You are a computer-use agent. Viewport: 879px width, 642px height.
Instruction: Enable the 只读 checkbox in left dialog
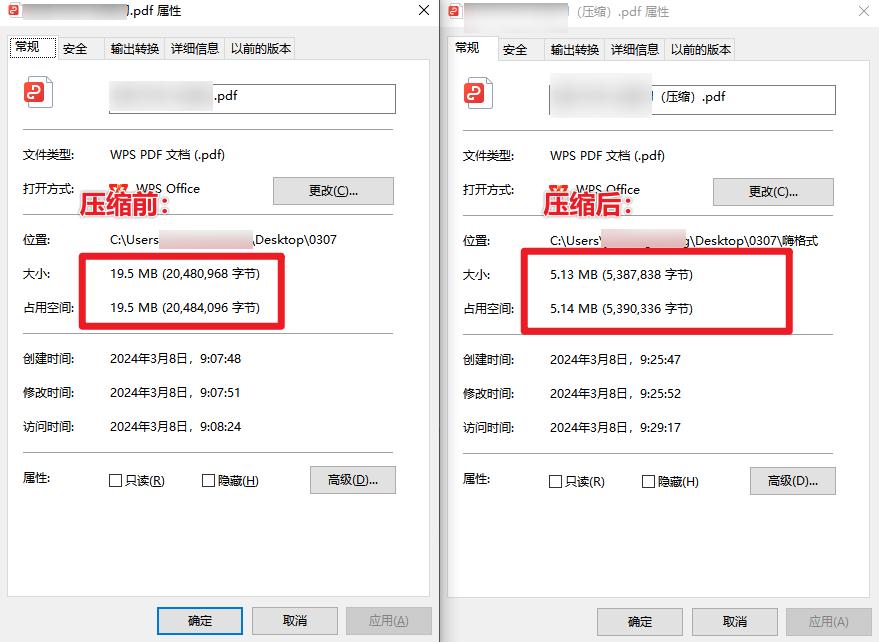(x=115, y=481)
